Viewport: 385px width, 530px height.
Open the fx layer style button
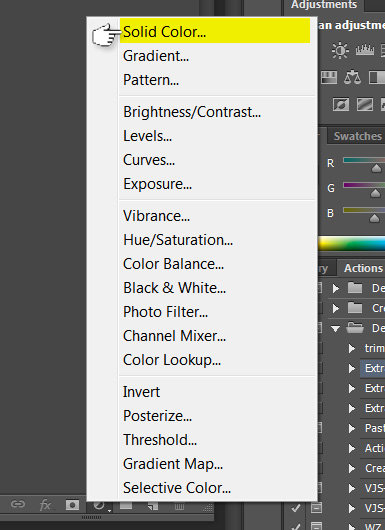click(45, 505)
